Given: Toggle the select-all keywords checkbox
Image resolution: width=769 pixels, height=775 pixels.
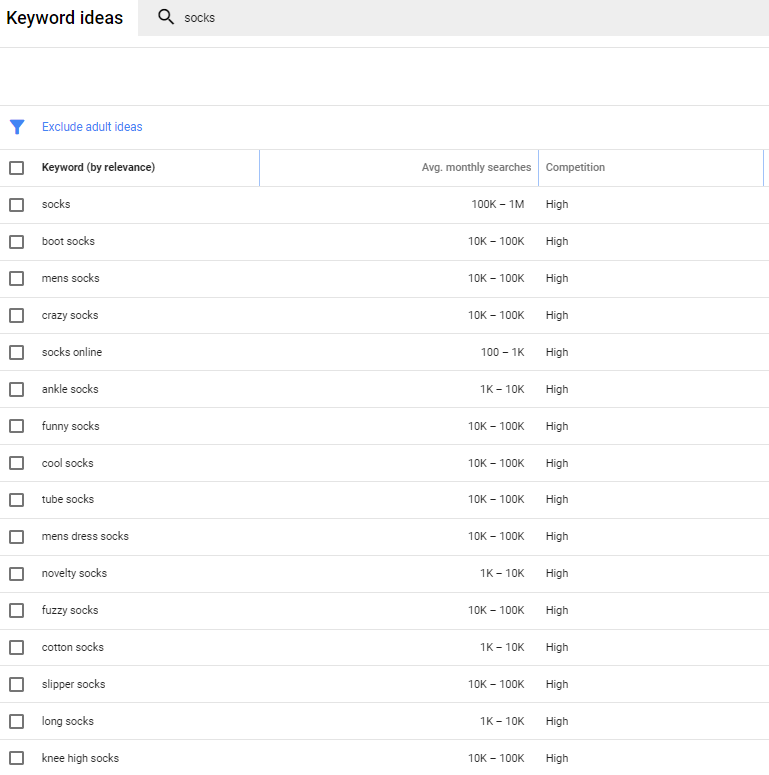Looking at the screenshot, I should click(16, 168).
